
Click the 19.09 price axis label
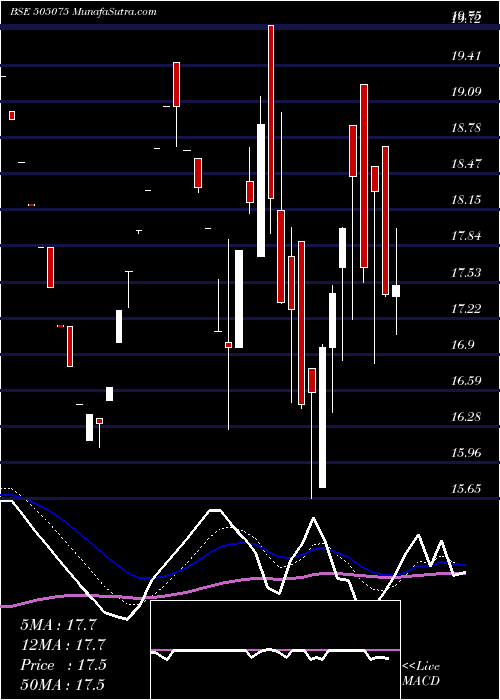[x=467, y=92]
